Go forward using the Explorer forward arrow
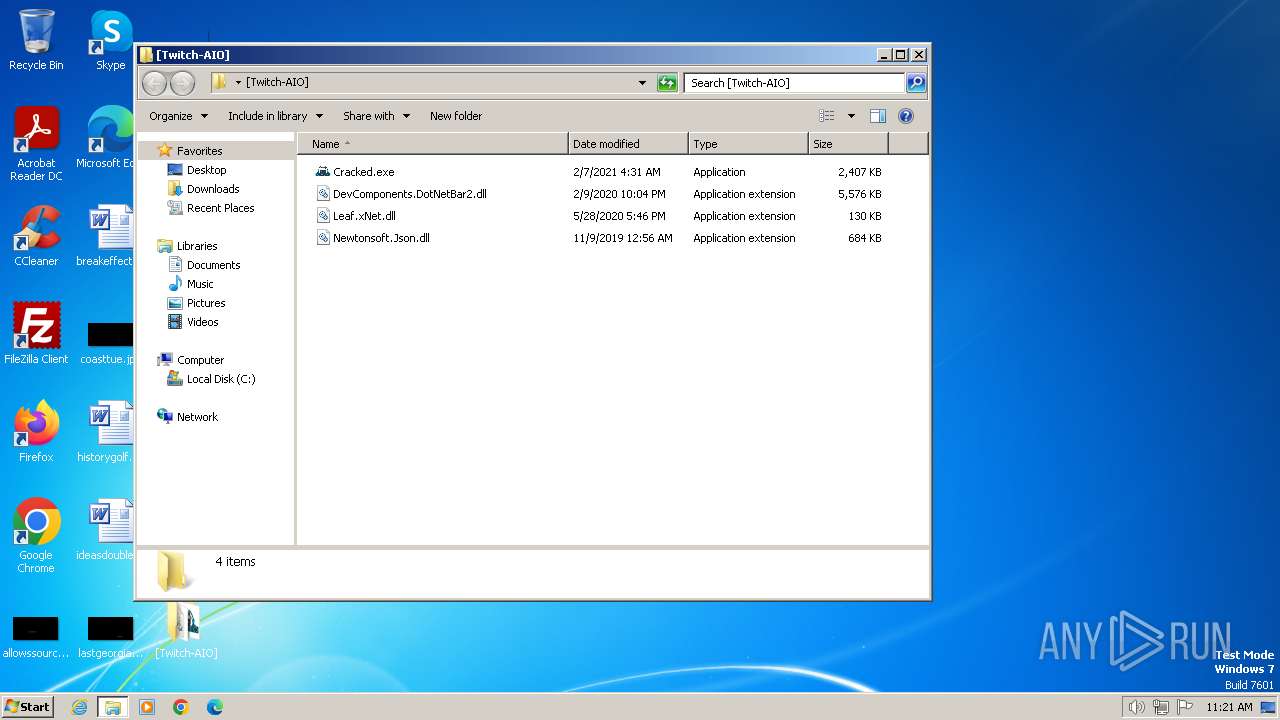Image resolution: width=1280 pixels, height=720 pixels. point(182,83)
